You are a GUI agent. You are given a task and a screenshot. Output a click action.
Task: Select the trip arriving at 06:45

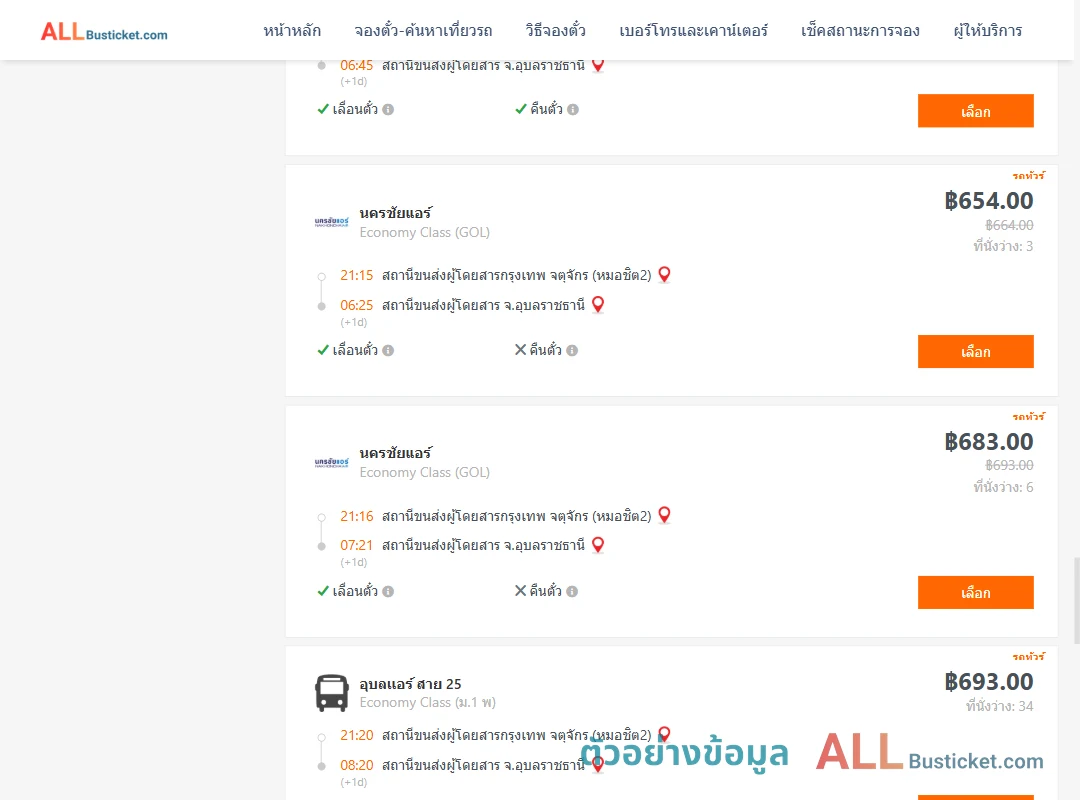(x=975, y=111)
